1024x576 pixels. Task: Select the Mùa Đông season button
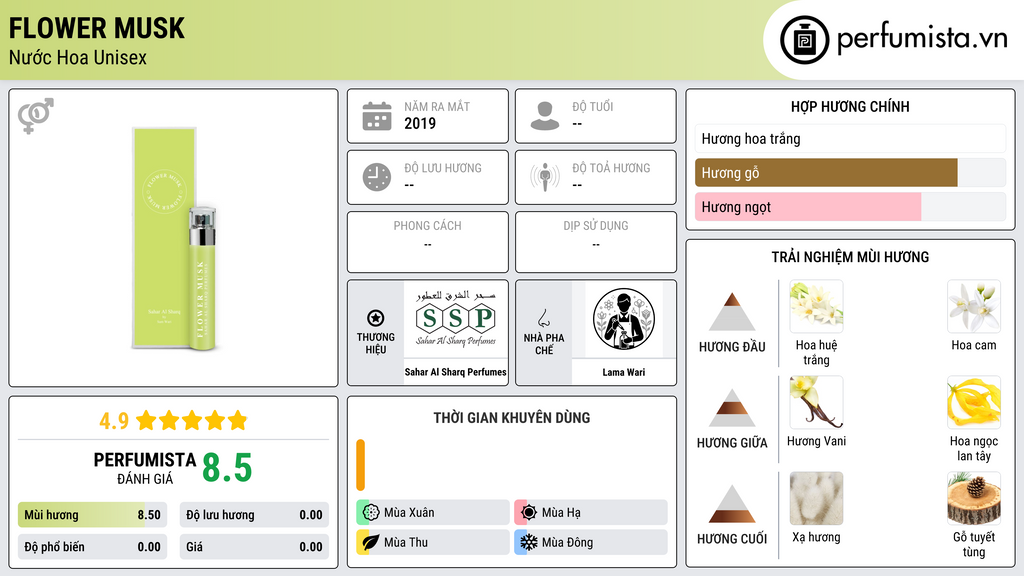590,542
